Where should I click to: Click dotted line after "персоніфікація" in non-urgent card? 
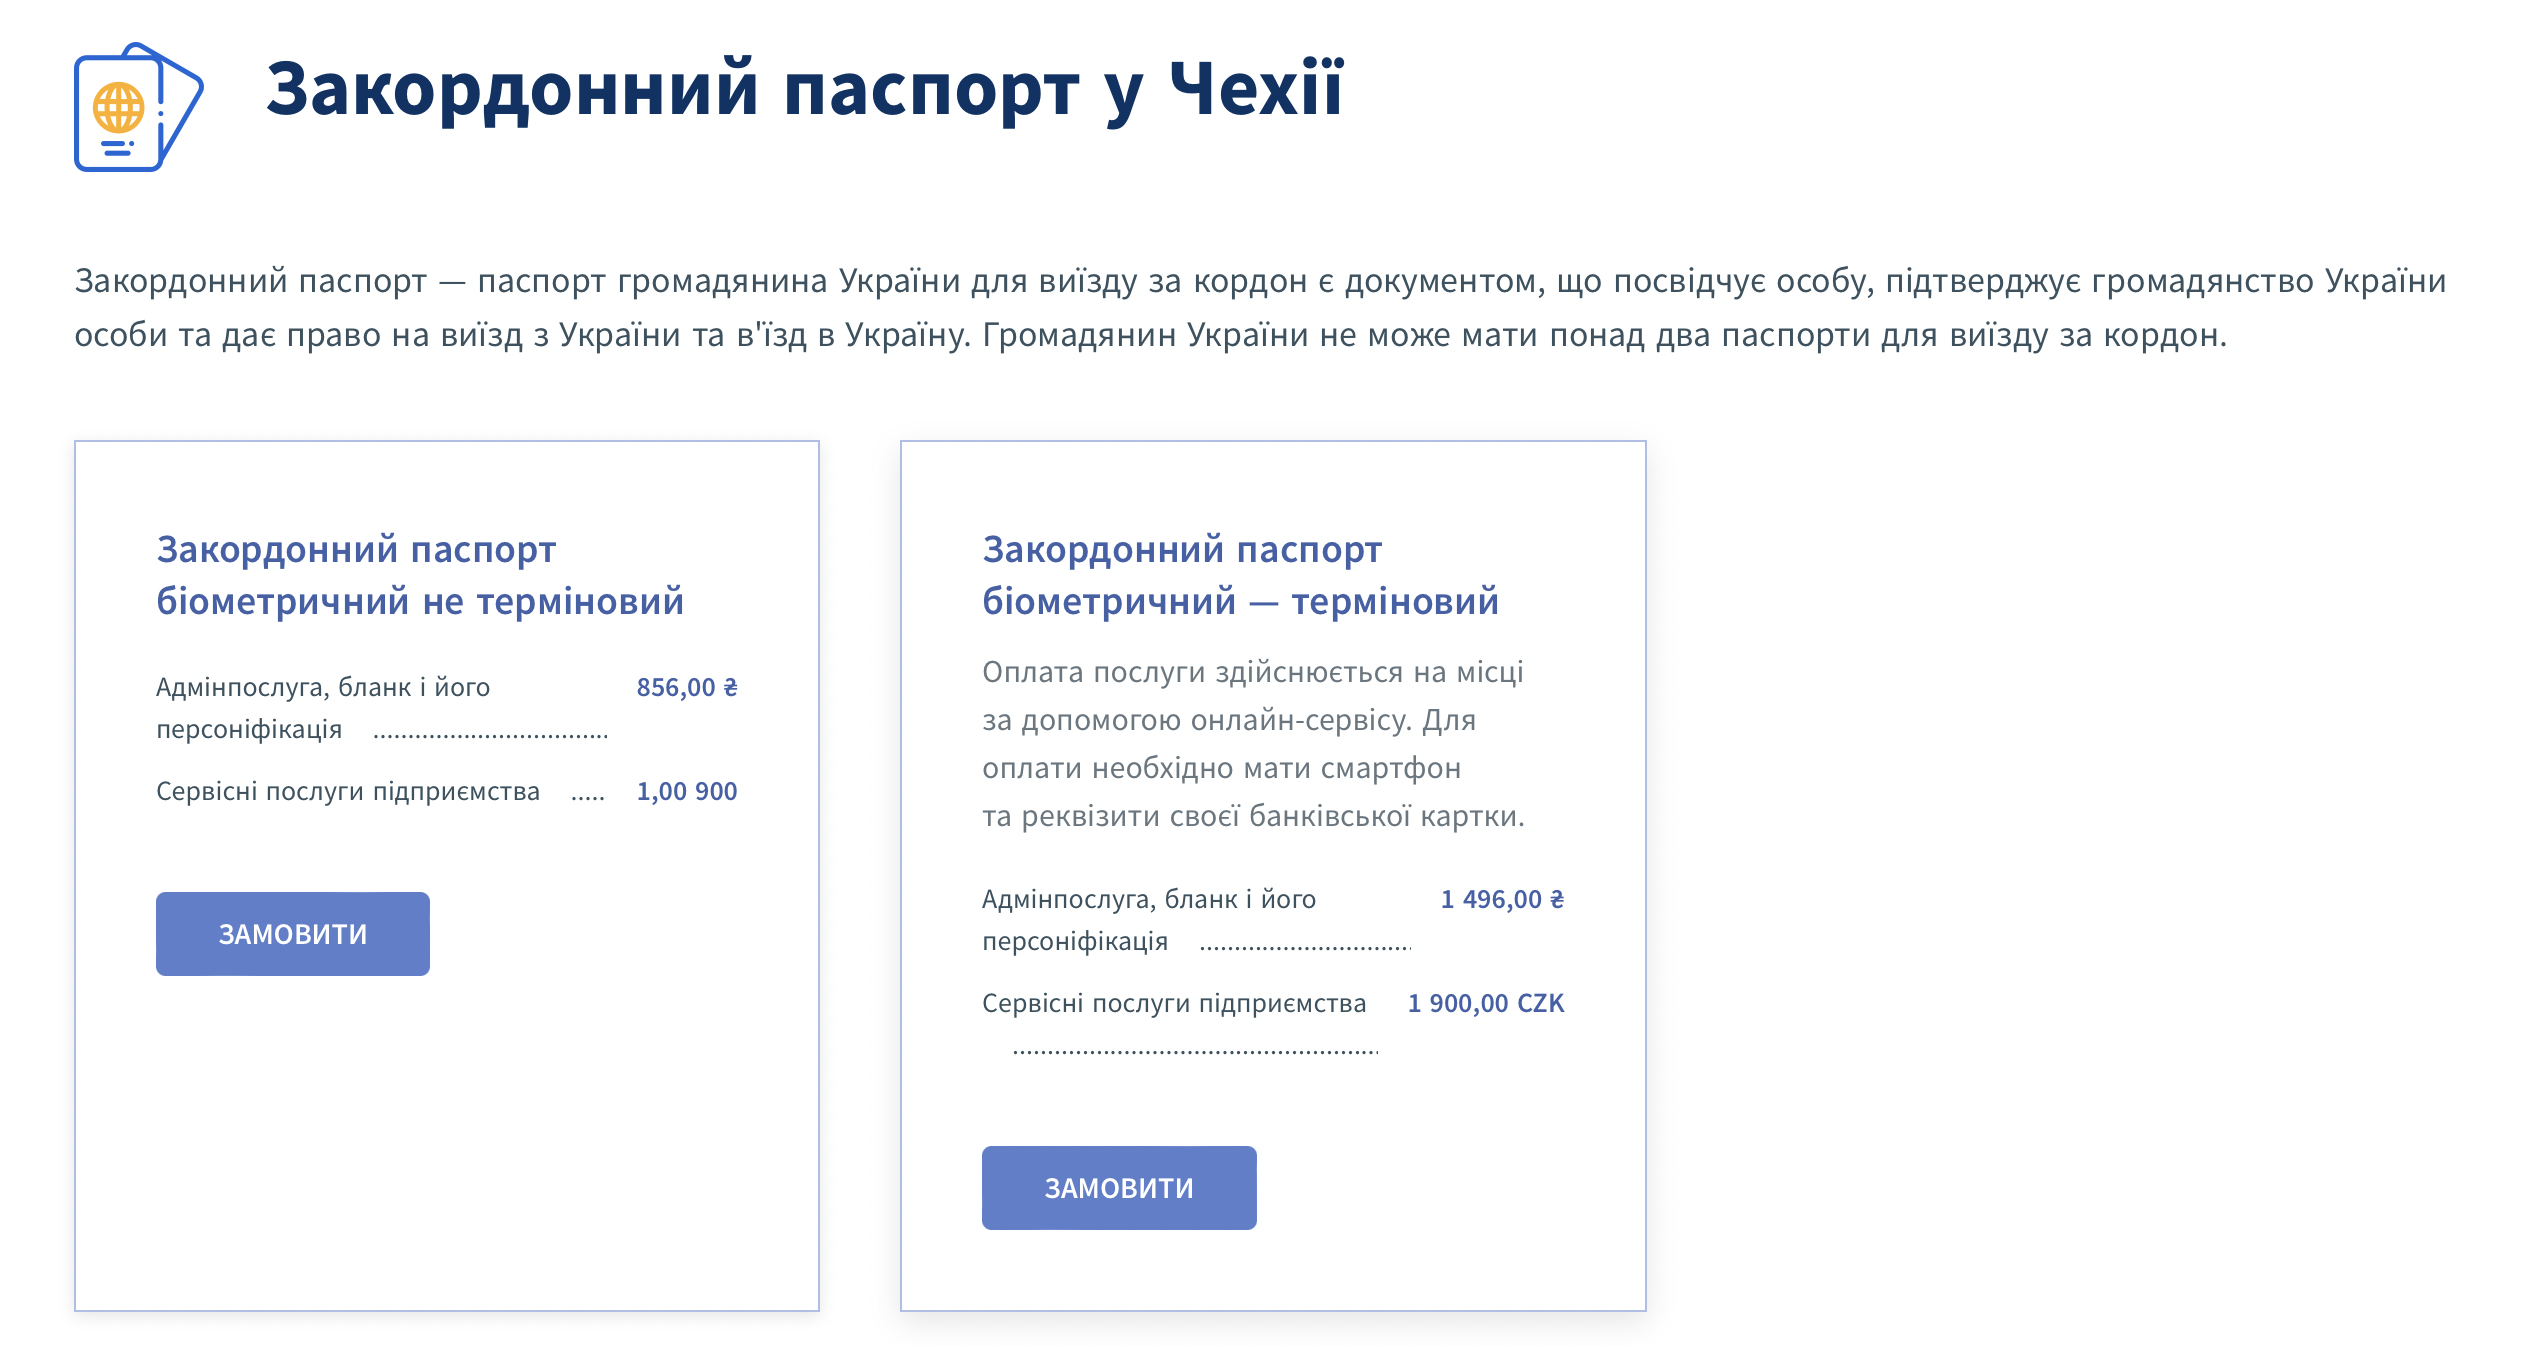(x=490, y=736)
